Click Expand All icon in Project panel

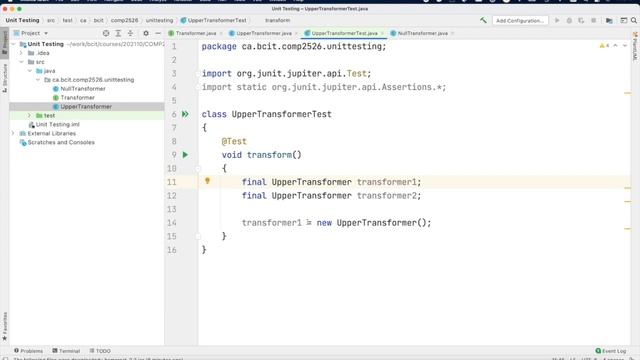click(118, 33)
